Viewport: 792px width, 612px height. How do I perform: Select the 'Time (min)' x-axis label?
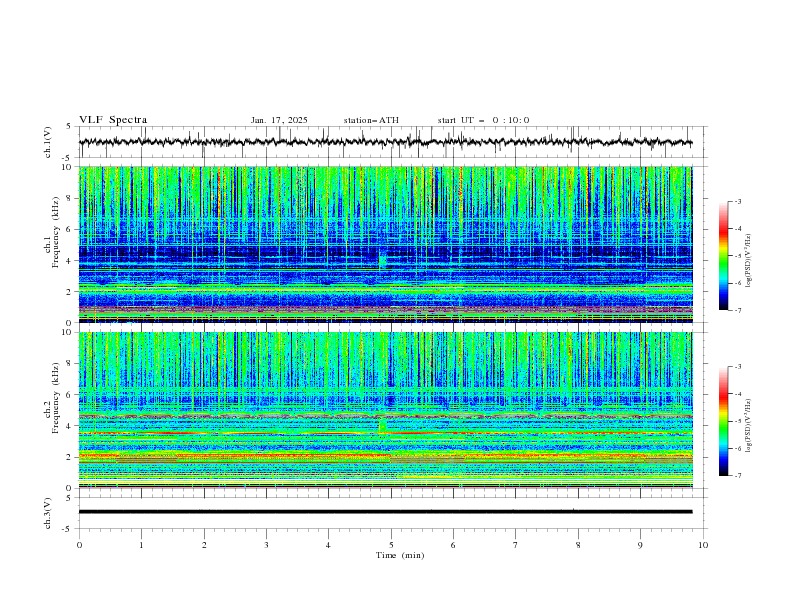tap(400, 555)
